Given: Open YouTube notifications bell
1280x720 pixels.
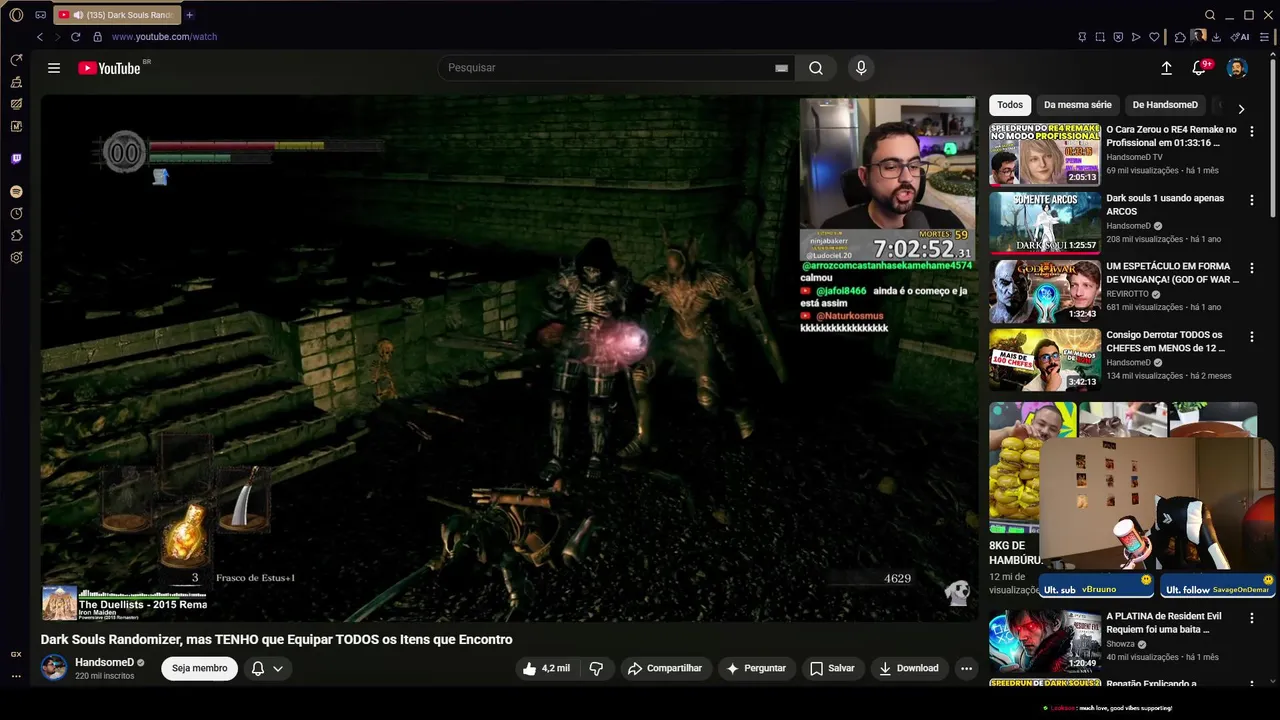Looking at the screenshot, I should (x=1199, y=68).
